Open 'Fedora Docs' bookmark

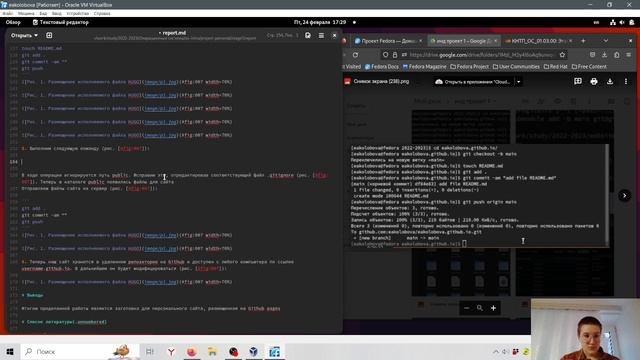click(x=382, y=67)
